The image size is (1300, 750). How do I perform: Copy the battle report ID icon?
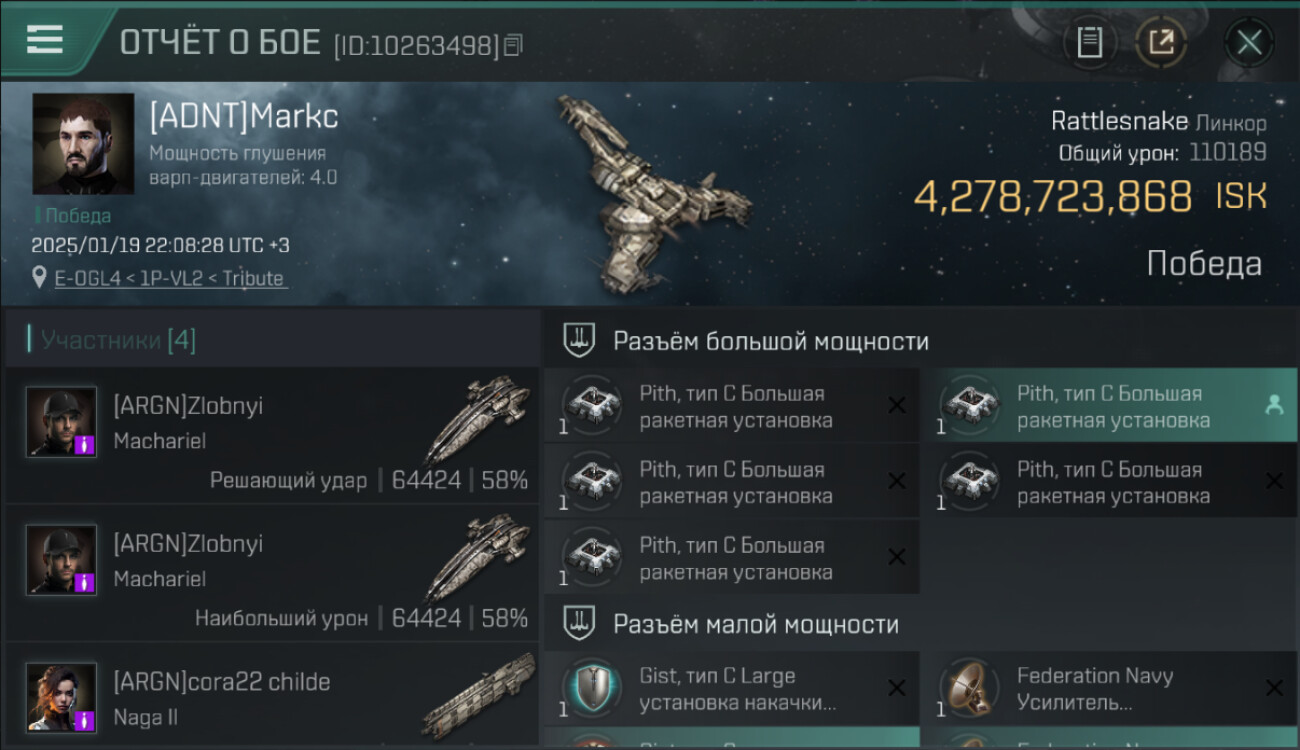coord(513,45)
